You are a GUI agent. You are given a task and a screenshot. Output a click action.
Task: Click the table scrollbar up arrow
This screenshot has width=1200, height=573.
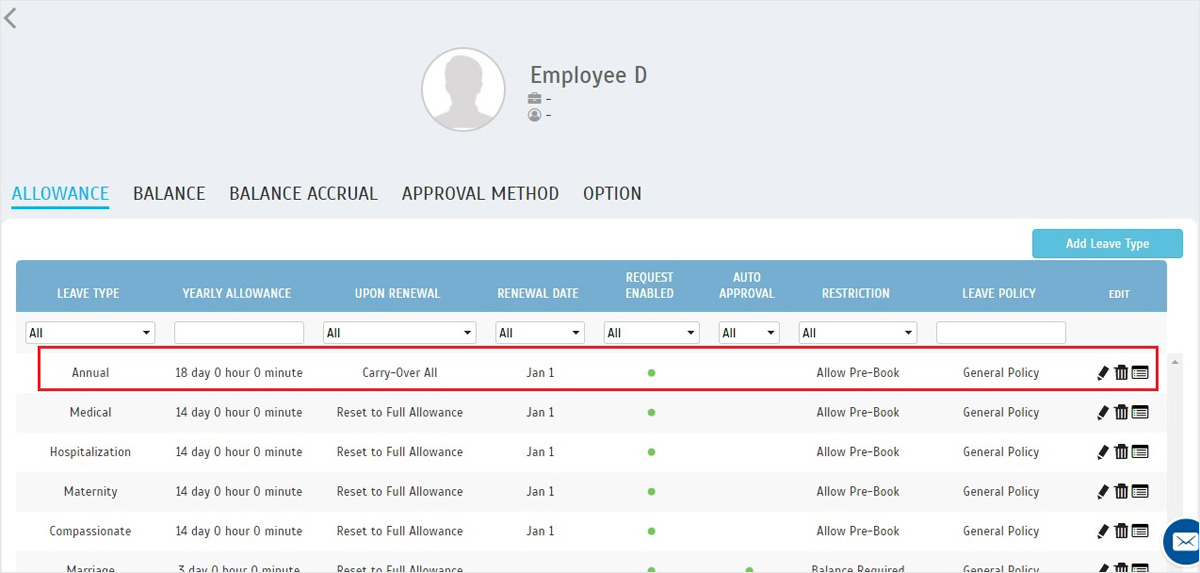(x=1176, y=360)
